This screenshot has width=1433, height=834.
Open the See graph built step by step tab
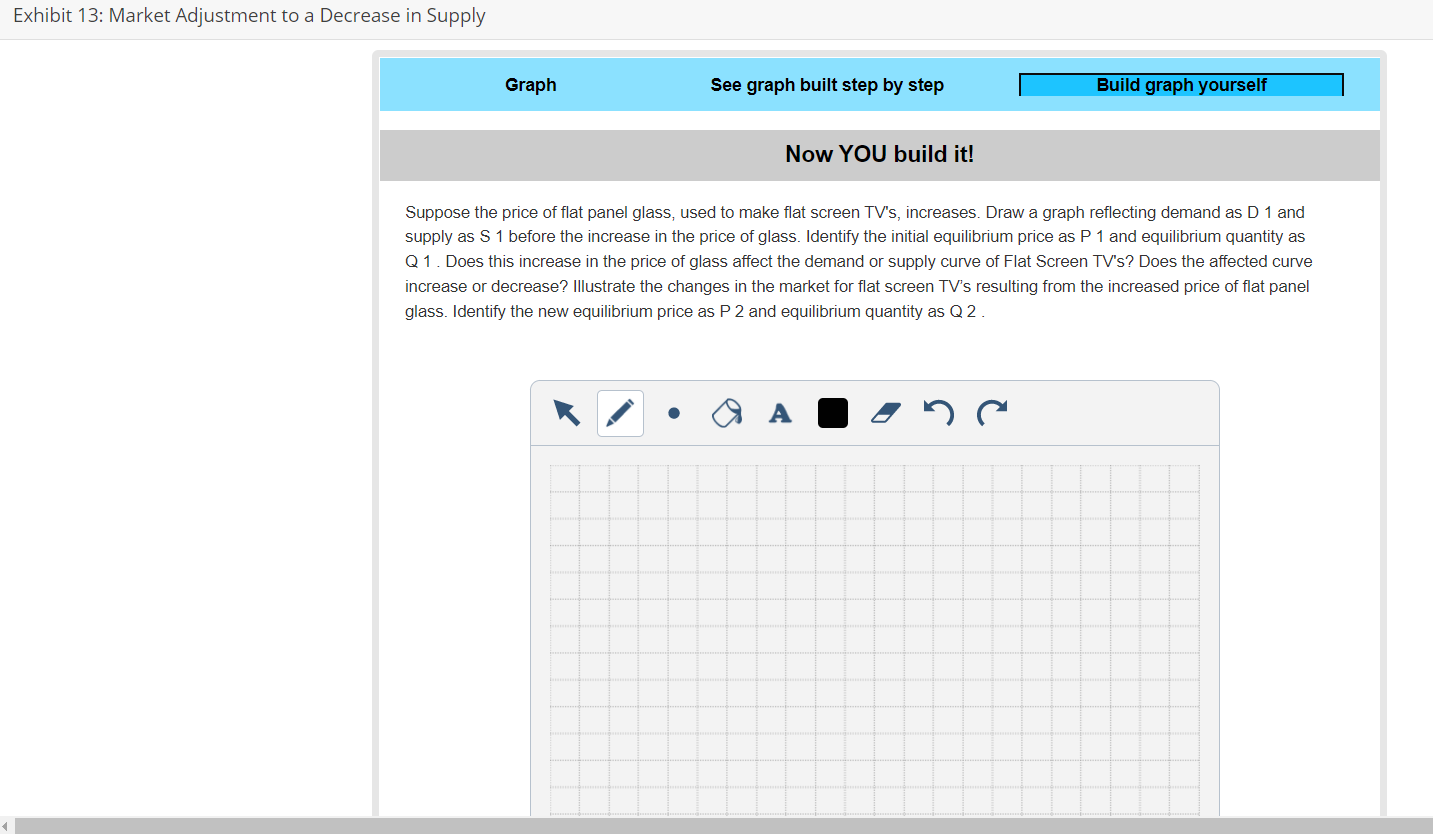[827, 85]
